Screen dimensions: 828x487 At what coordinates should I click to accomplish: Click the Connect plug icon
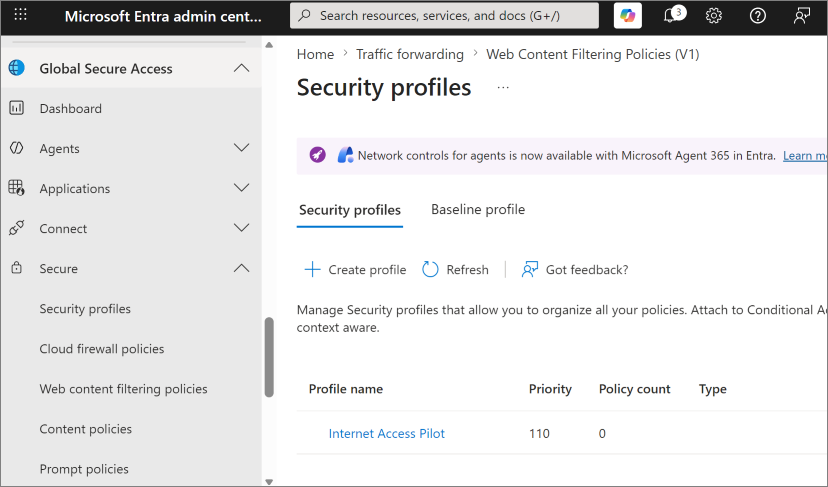(16, 228)
